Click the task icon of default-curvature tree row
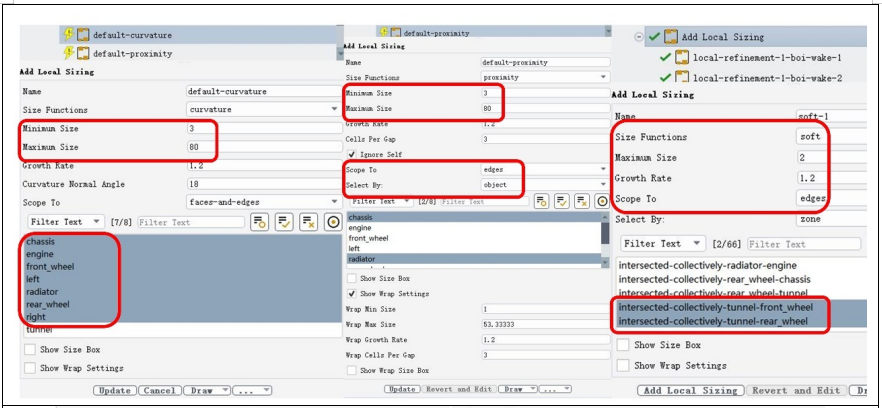The height and width of the screenshot is (408, 882). click(x=83, y=35)
